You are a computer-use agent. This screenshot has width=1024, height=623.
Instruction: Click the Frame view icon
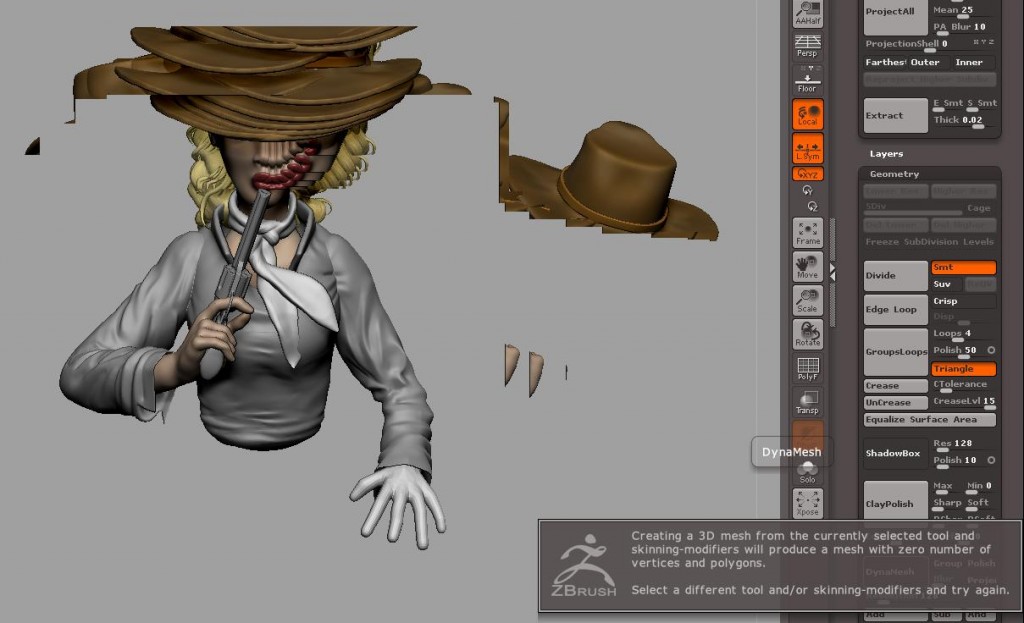point(808,233)
